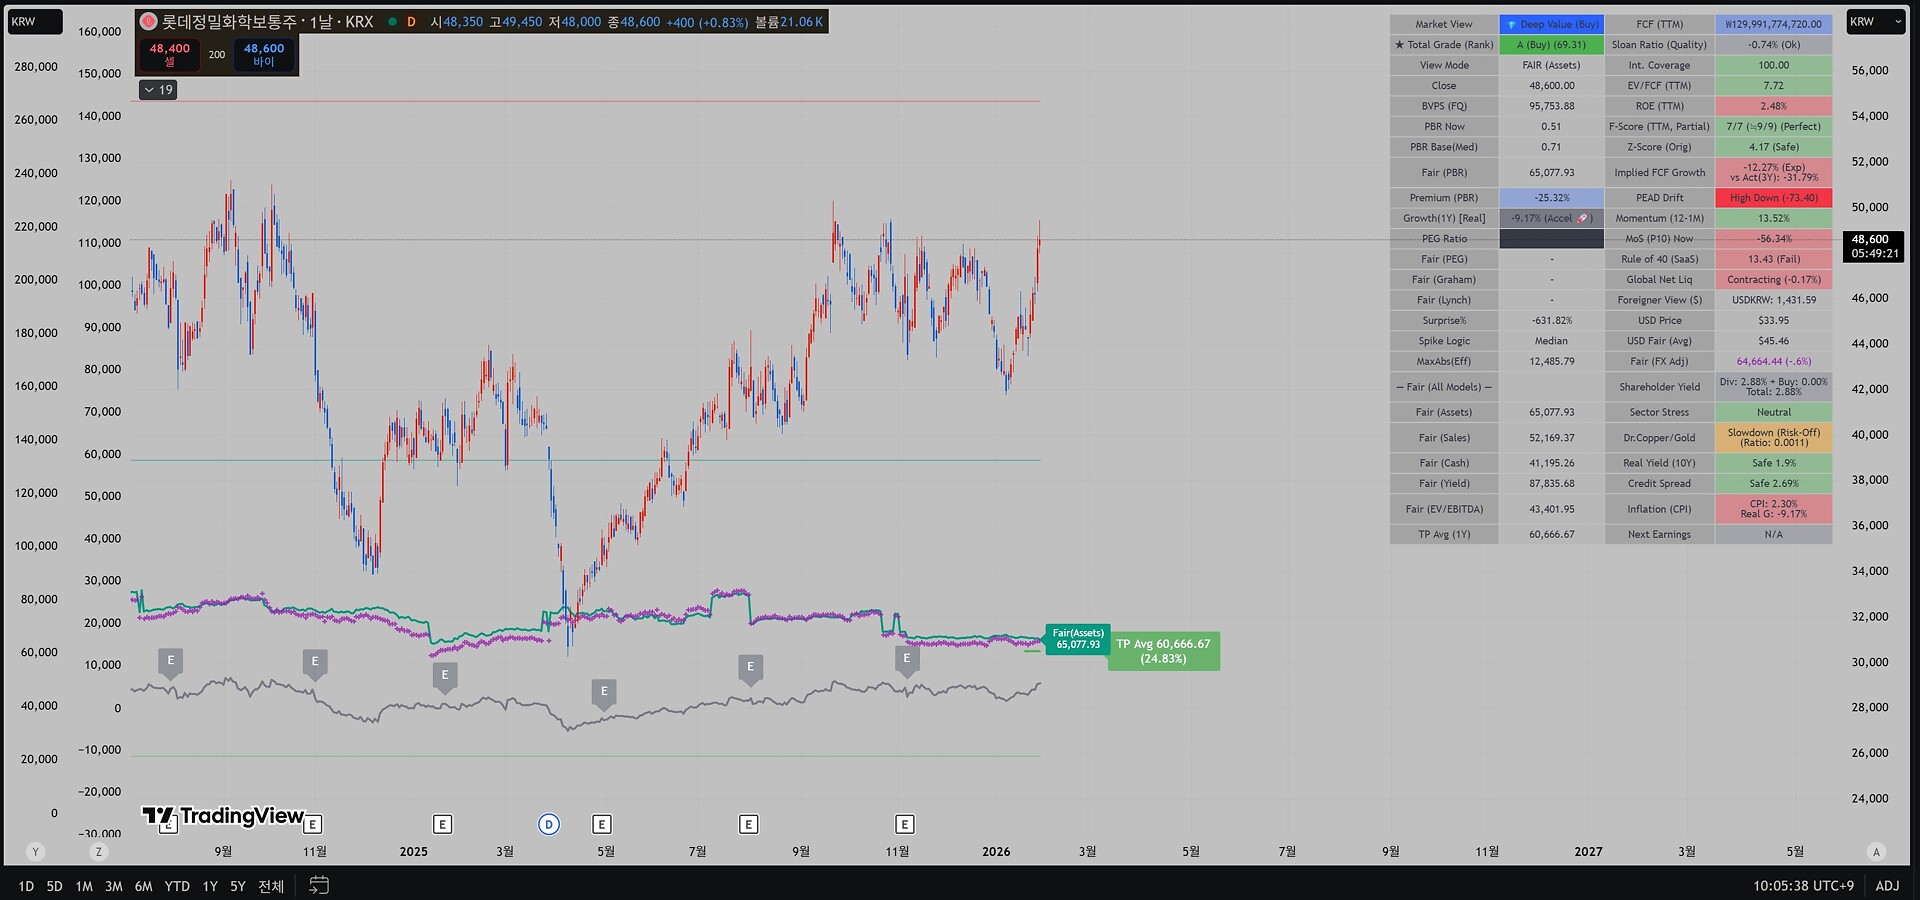The image size is (1920, 900).
Task: Click the Dr.Copper/Gold Slowdown (Risk-Off) cell
Action: pos(1774,438)
